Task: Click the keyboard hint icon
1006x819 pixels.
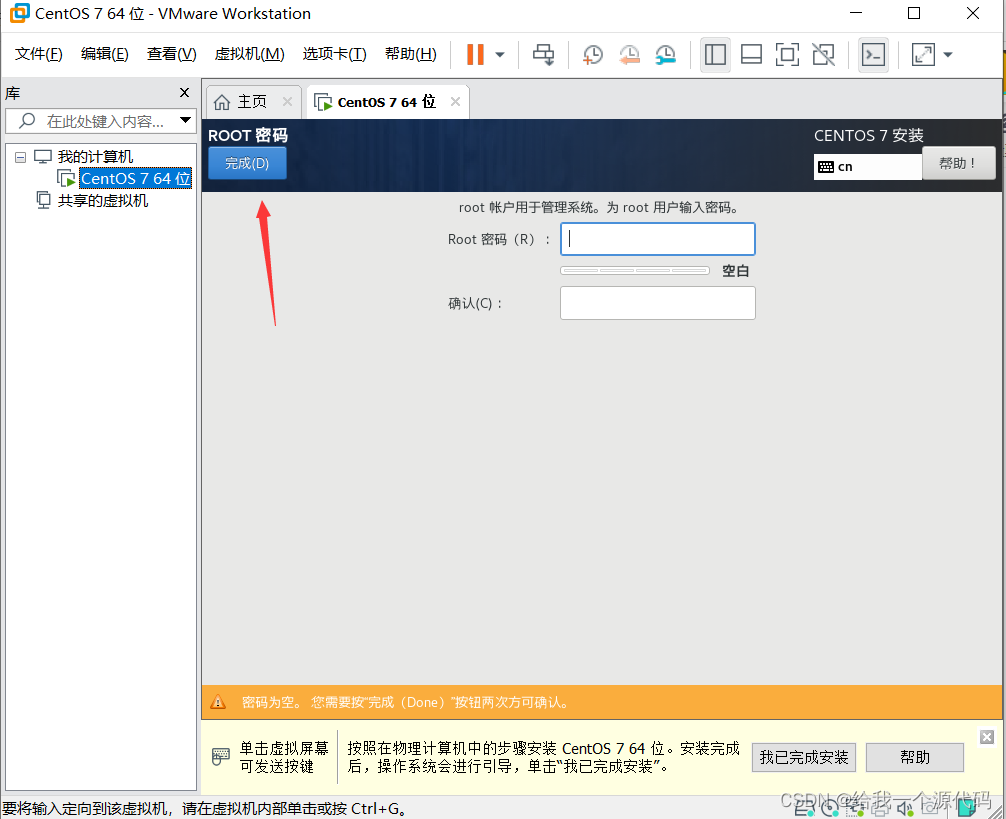Action: tap(220, 756)
